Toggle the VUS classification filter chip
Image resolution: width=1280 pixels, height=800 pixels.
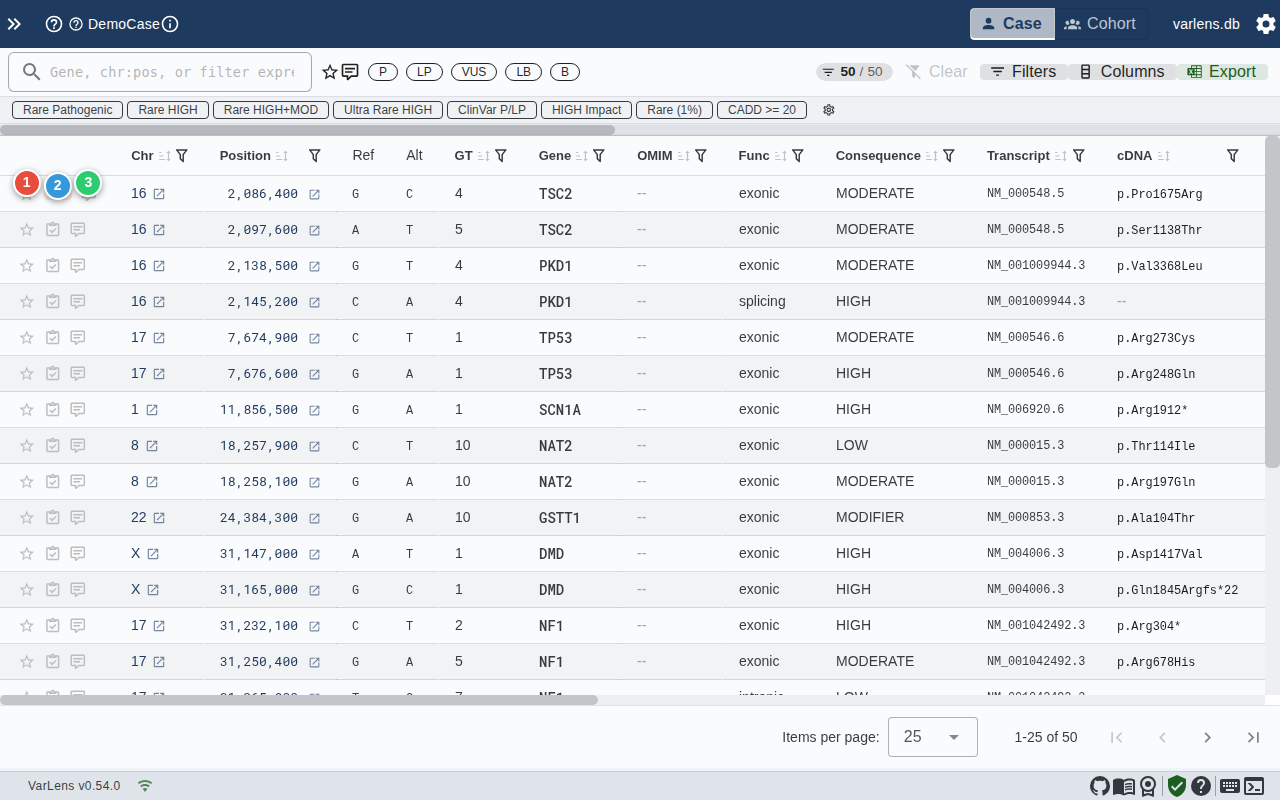pyautogui.click(x=473, y=71)
